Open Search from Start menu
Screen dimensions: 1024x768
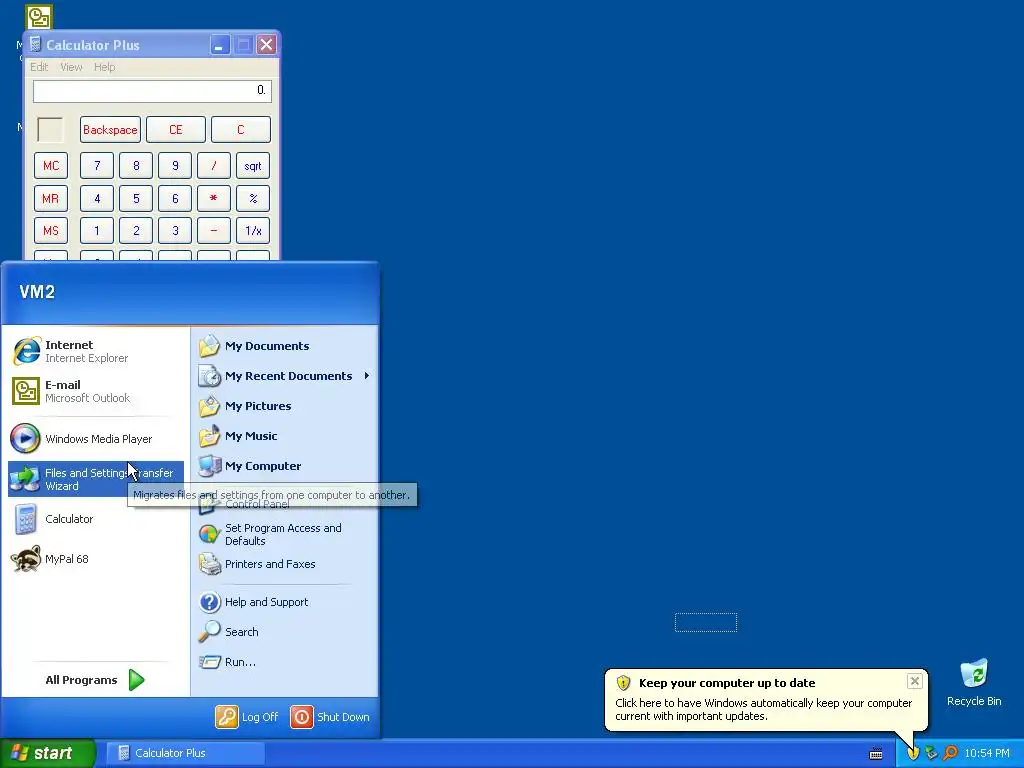(x=285, y=632)
